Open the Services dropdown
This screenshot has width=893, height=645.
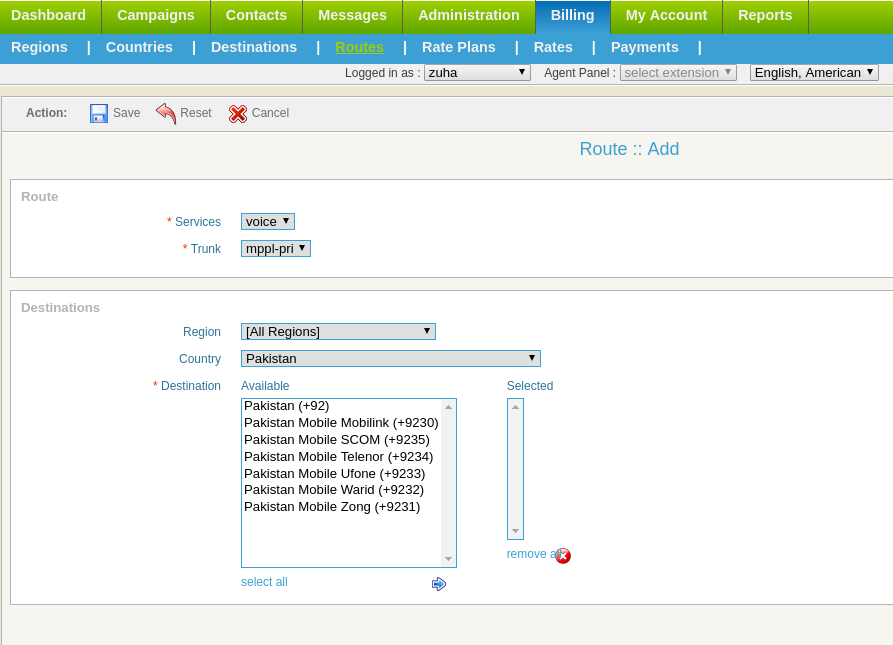[x=268, y=221]
